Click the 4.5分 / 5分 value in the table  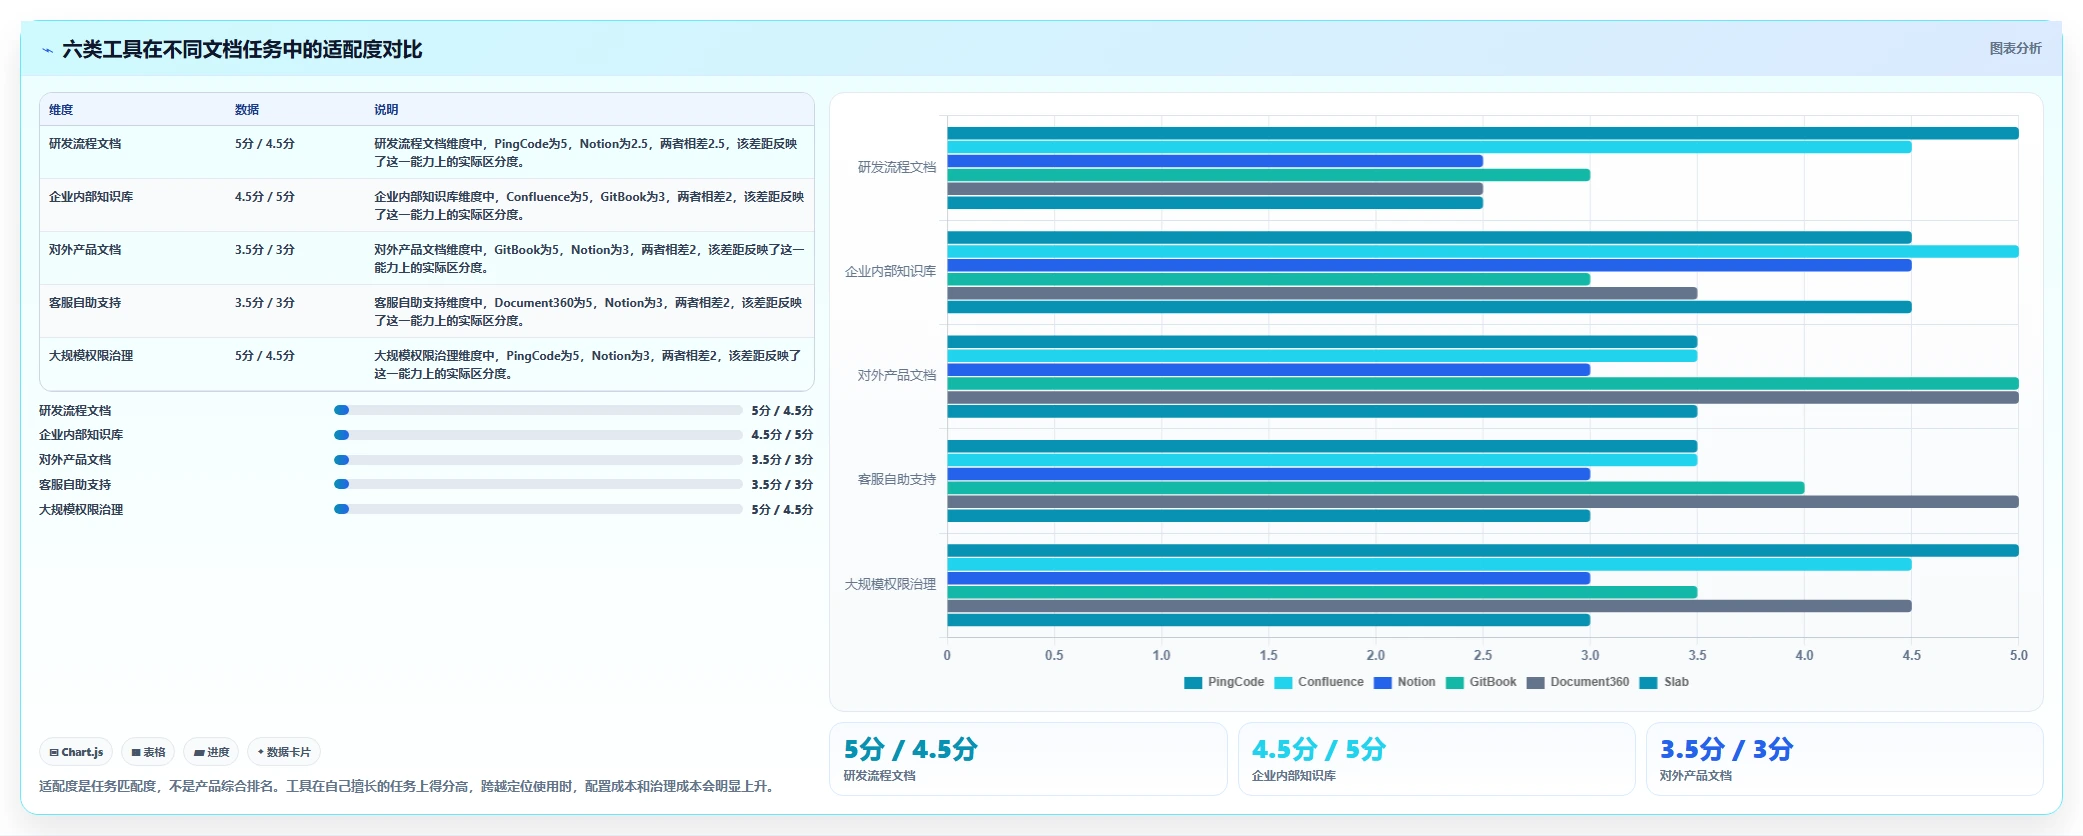(265, 197)
